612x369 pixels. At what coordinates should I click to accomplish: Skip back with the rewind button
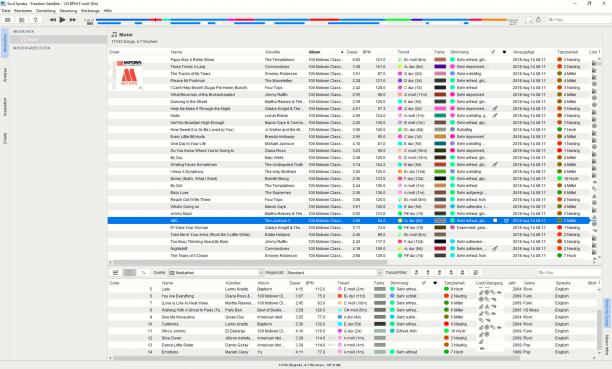coord(53,20)
